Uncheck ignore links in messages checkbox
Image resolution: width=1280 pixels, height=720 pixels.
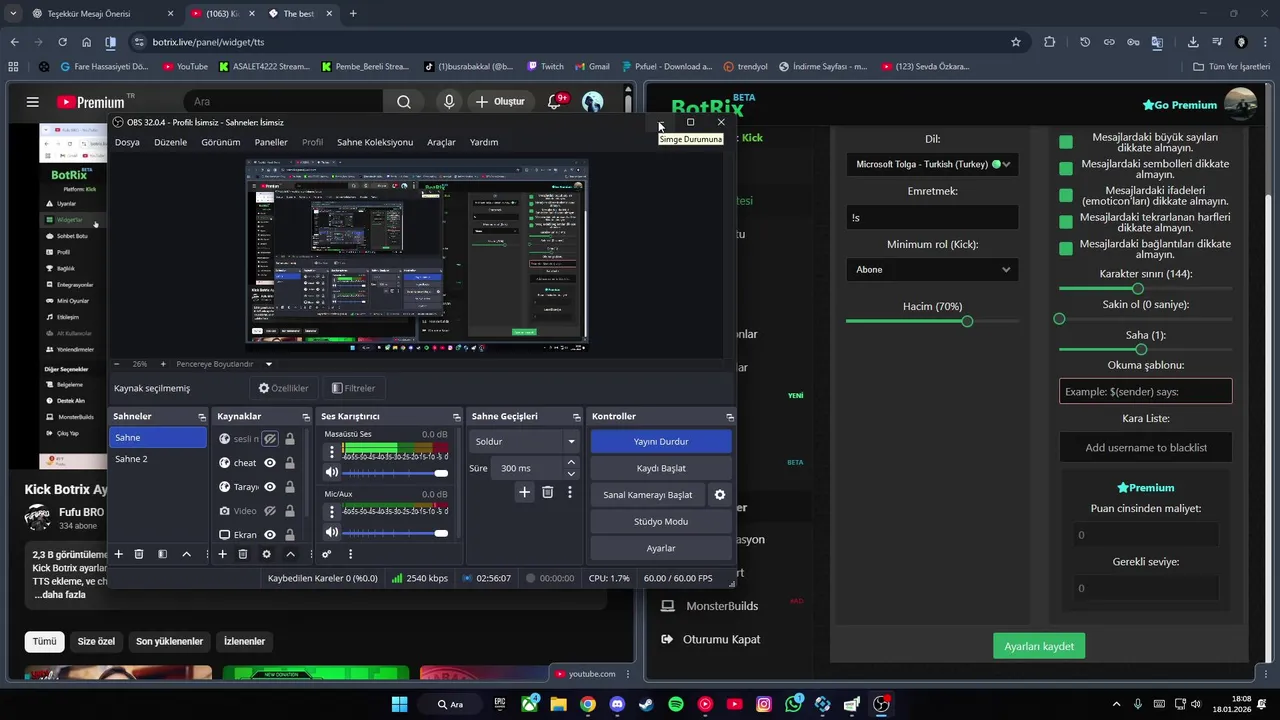[x=1066, y=248]
